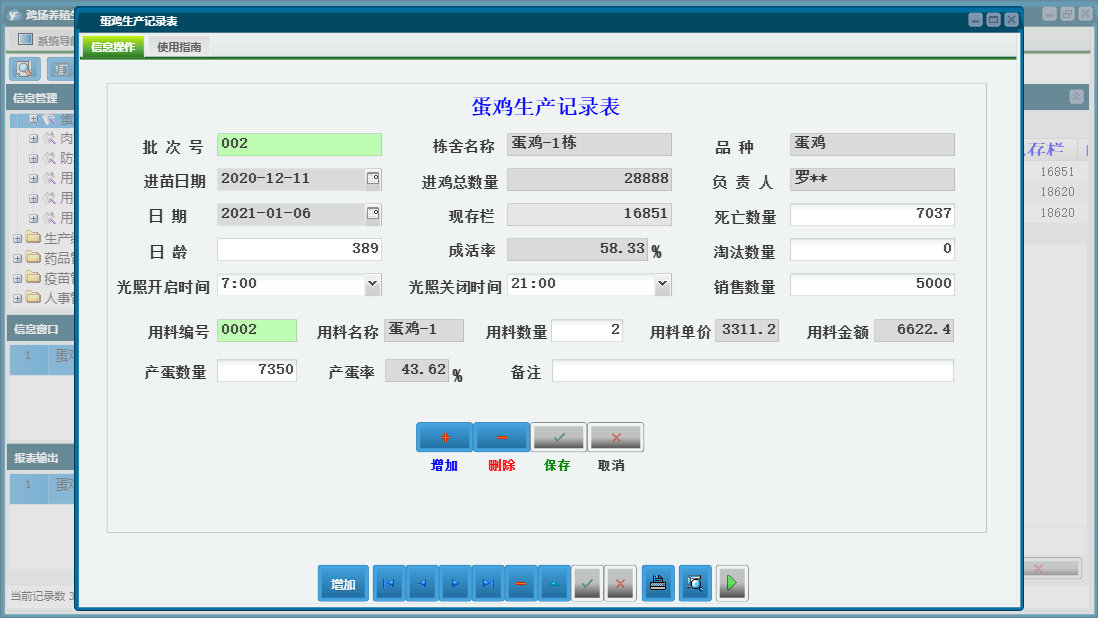1098x618 pixels.
Task: Go to next record in bottom navigator
Action: tap(455, 583)
